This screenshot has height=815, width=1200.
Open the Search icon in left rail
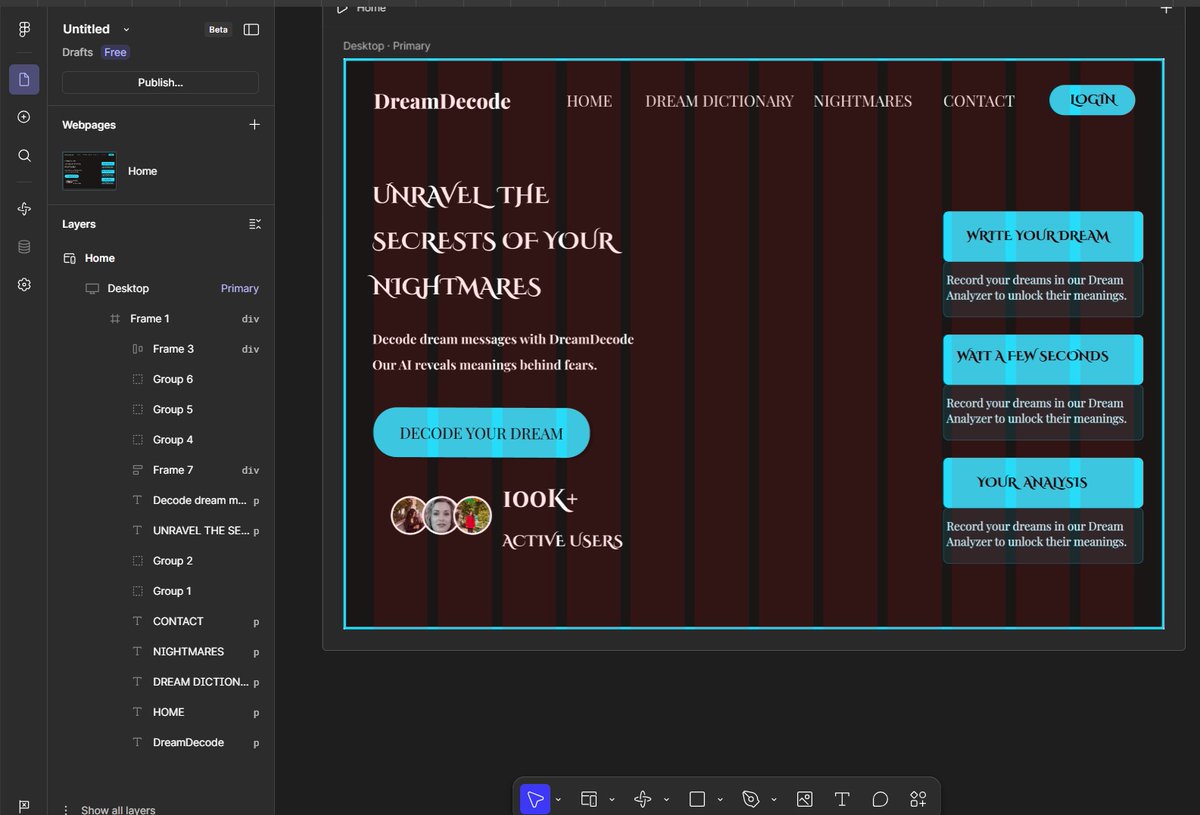24,155
